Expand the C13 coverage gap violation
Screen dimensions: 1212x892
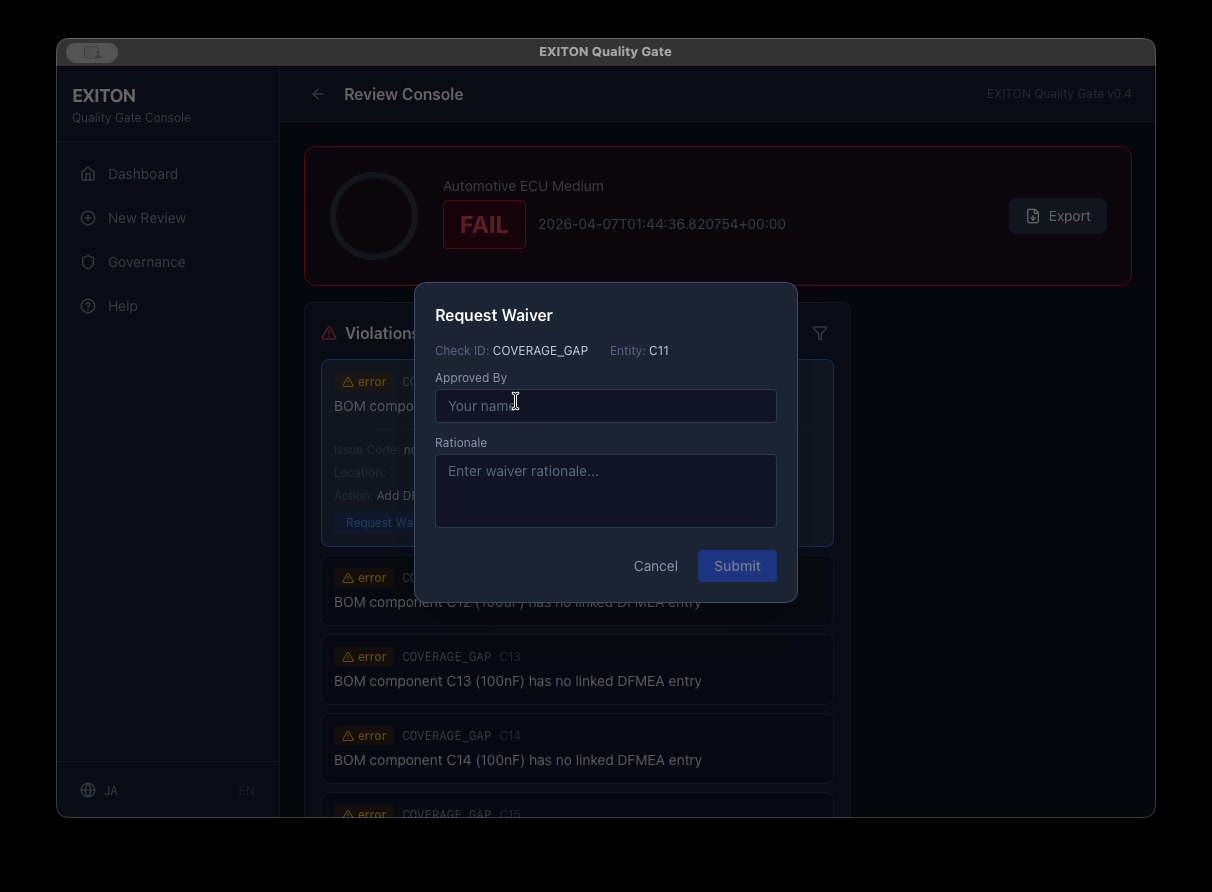pyautogui.click(x=577, y=669)
